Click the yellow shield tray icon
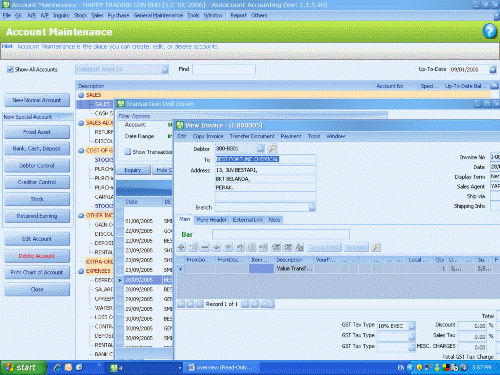The height and width of the screenshot is (375, 500). [419, 368]
